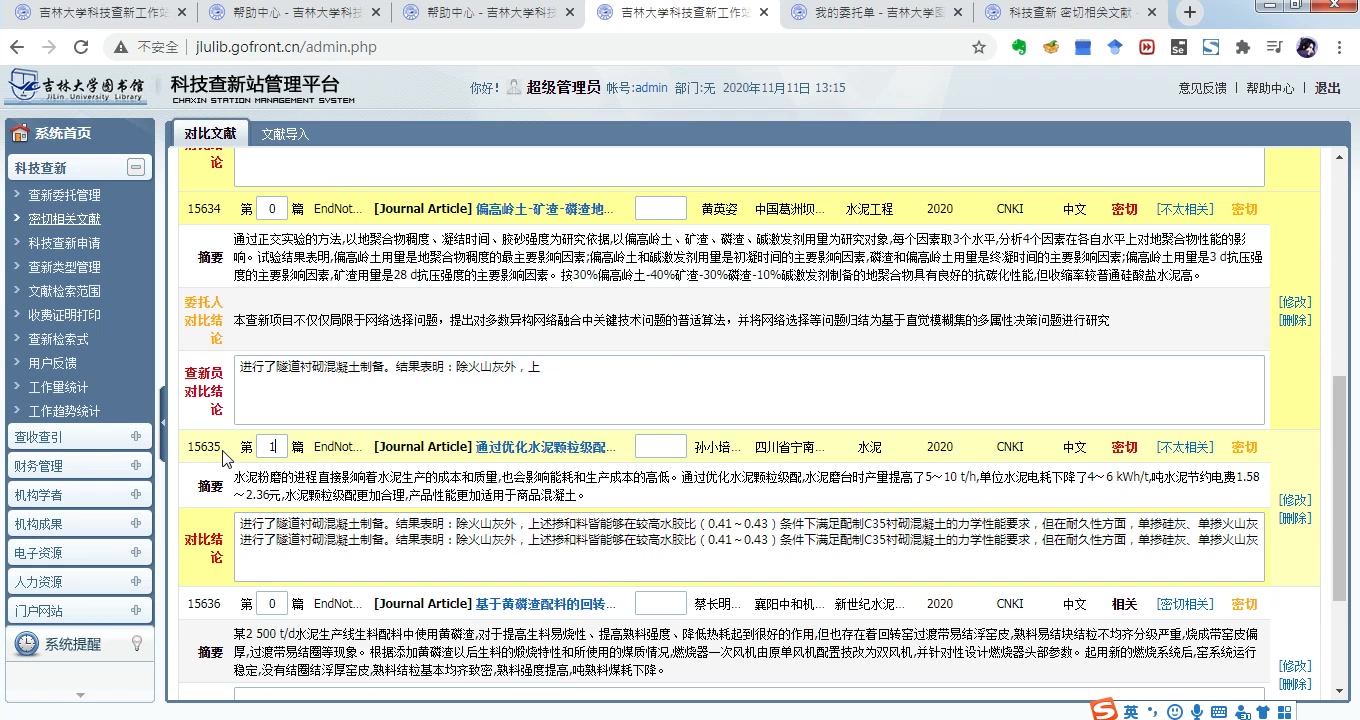The height and width of the screenshot is (720, 1360).
Task: Click the red fast-forward extension icon
Action: [1147, 47]
